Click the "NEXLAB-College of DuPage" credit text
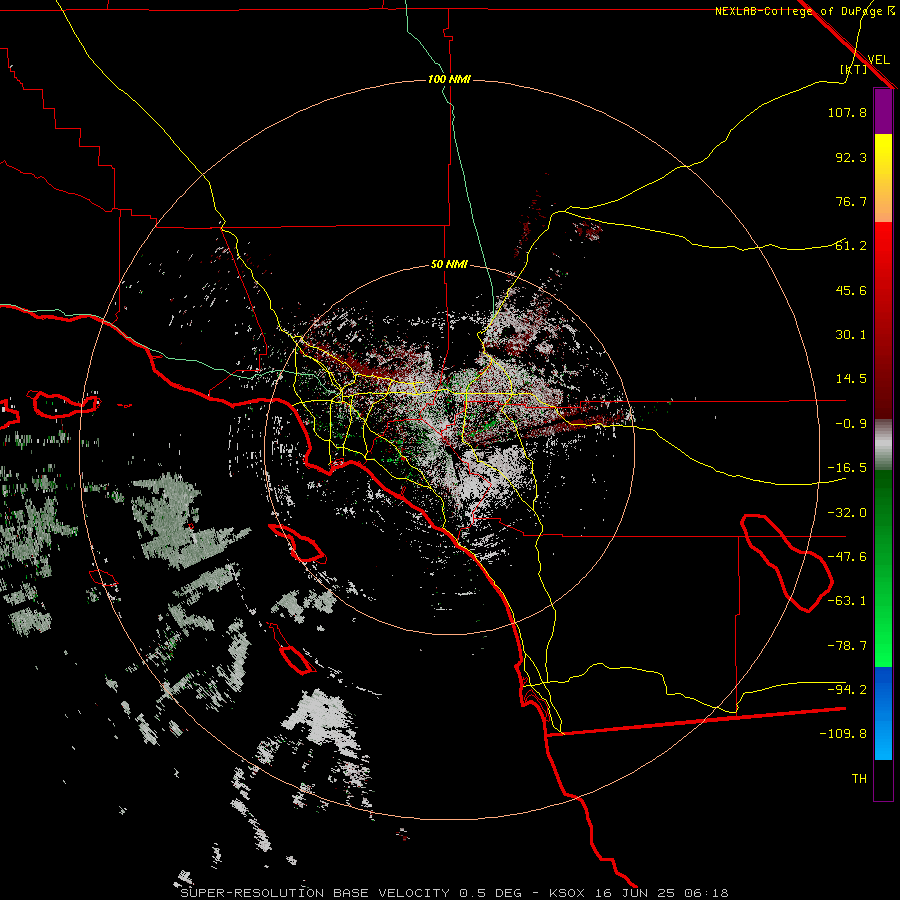 click(800, 11)
